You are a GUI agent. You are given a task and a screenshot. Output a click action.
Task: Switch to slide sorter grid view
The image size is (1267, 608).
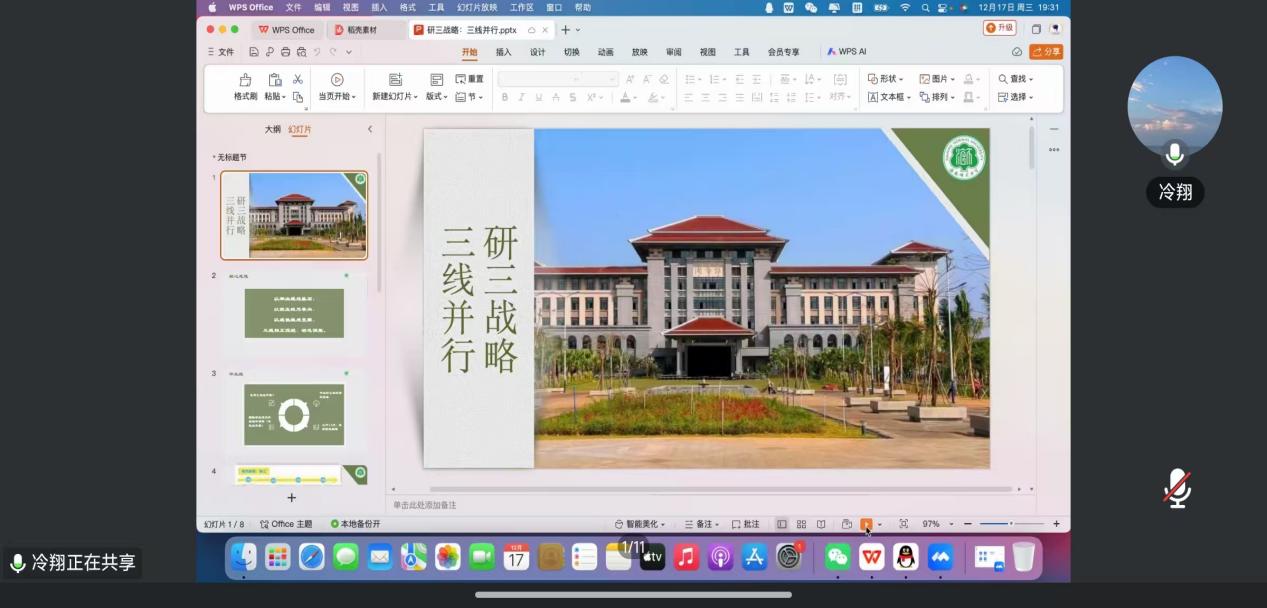click(801, 524)
